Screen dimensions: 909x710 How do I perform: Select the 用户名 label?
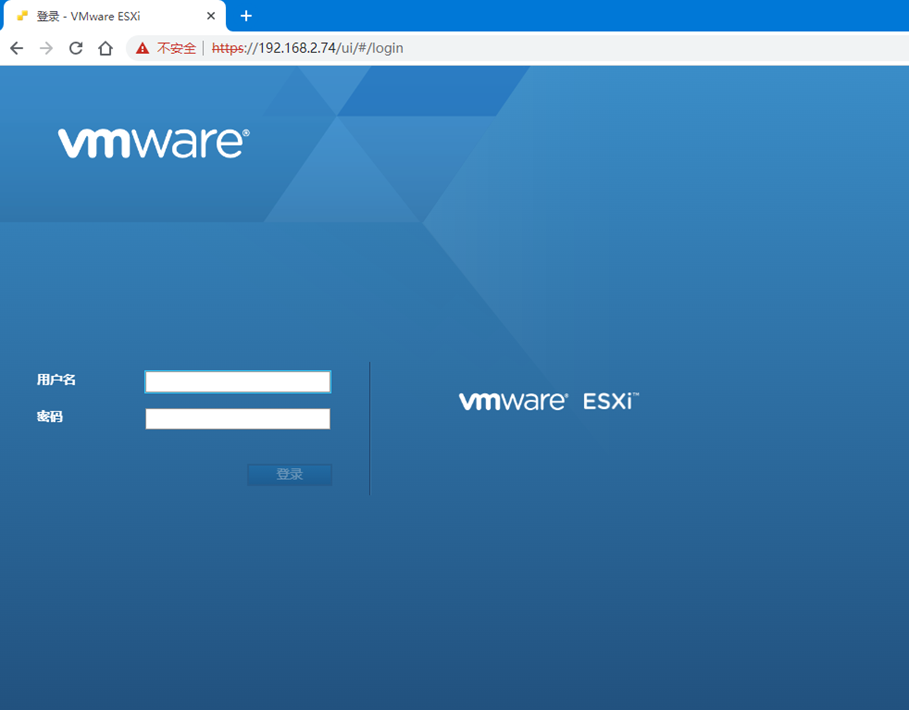coord(56,380)
